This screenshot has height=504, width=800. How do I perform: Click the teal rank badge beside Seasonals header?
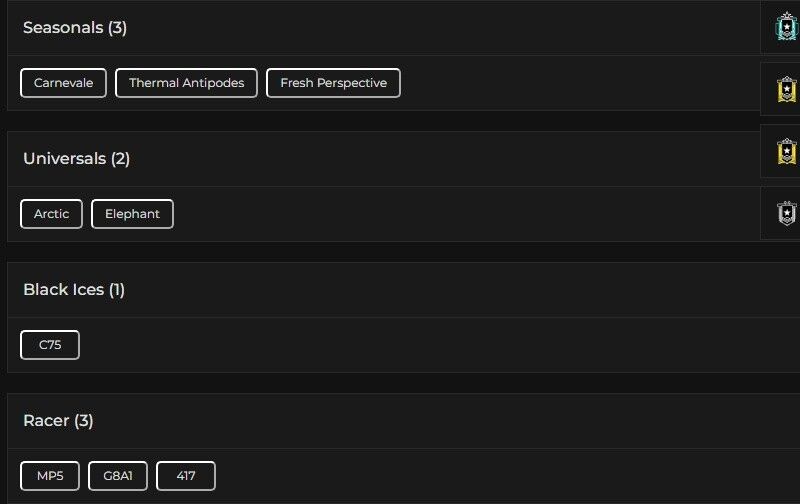coord(787,27)
